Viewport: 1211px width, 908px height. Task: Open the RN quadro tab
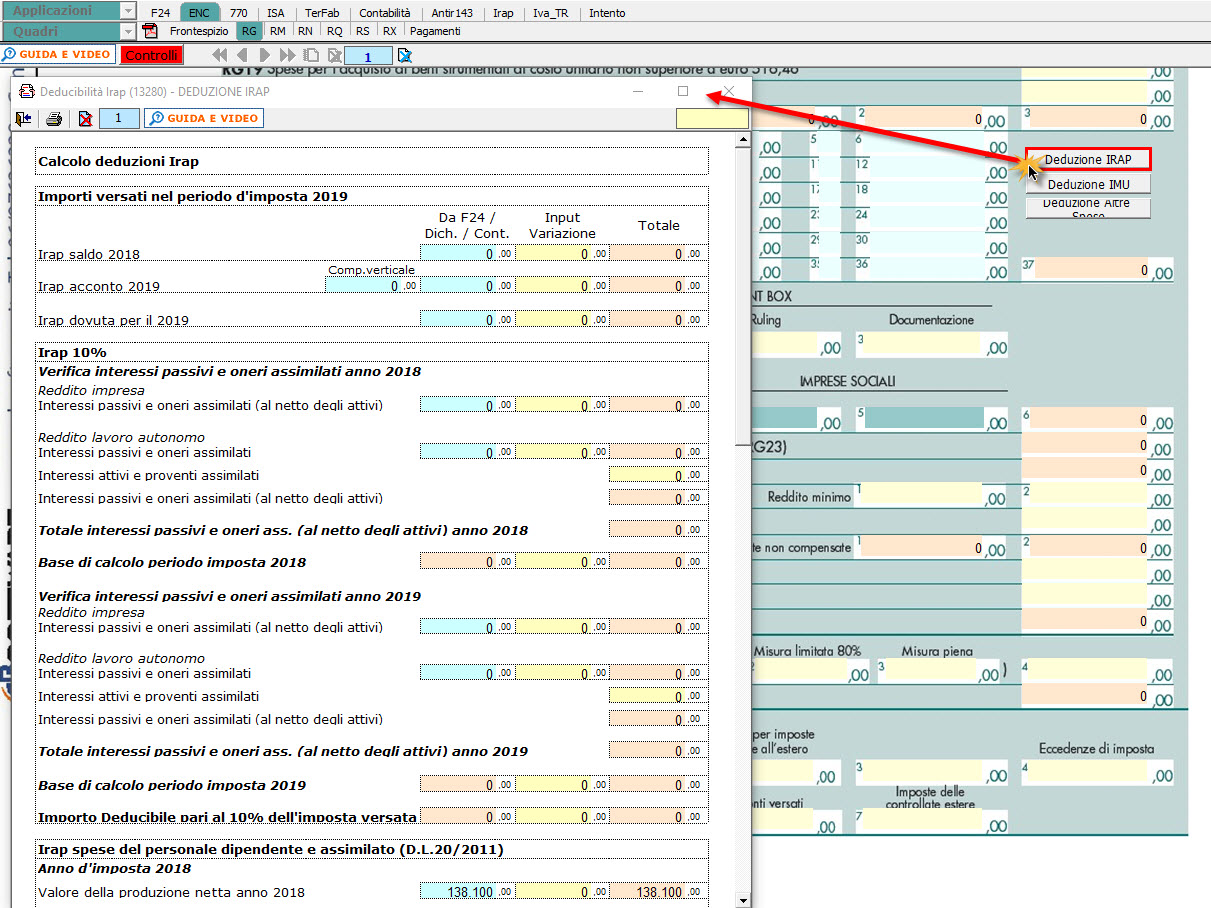[x=305, y=31]
